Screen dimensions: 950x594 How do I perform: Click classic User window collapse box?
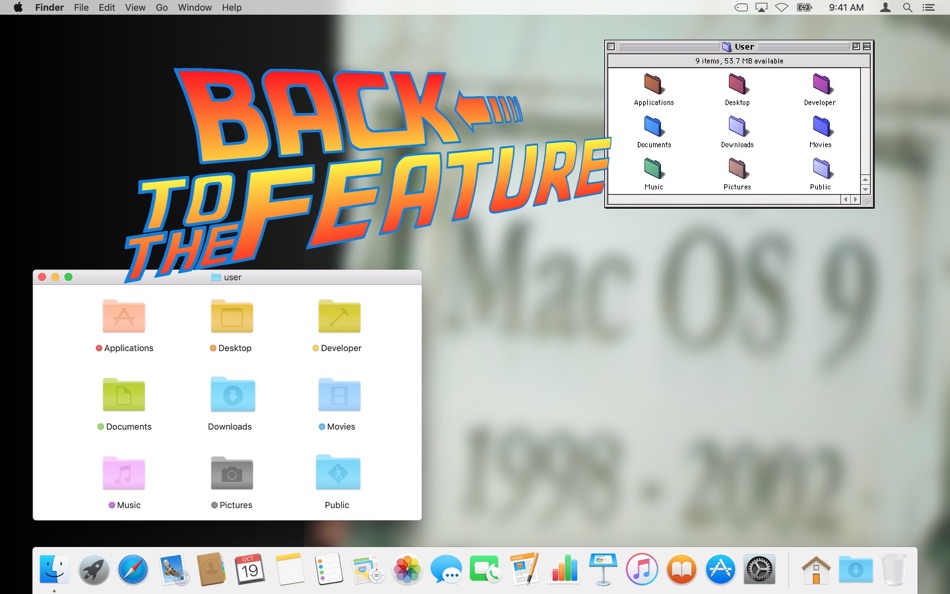click(x=866, y=47)
